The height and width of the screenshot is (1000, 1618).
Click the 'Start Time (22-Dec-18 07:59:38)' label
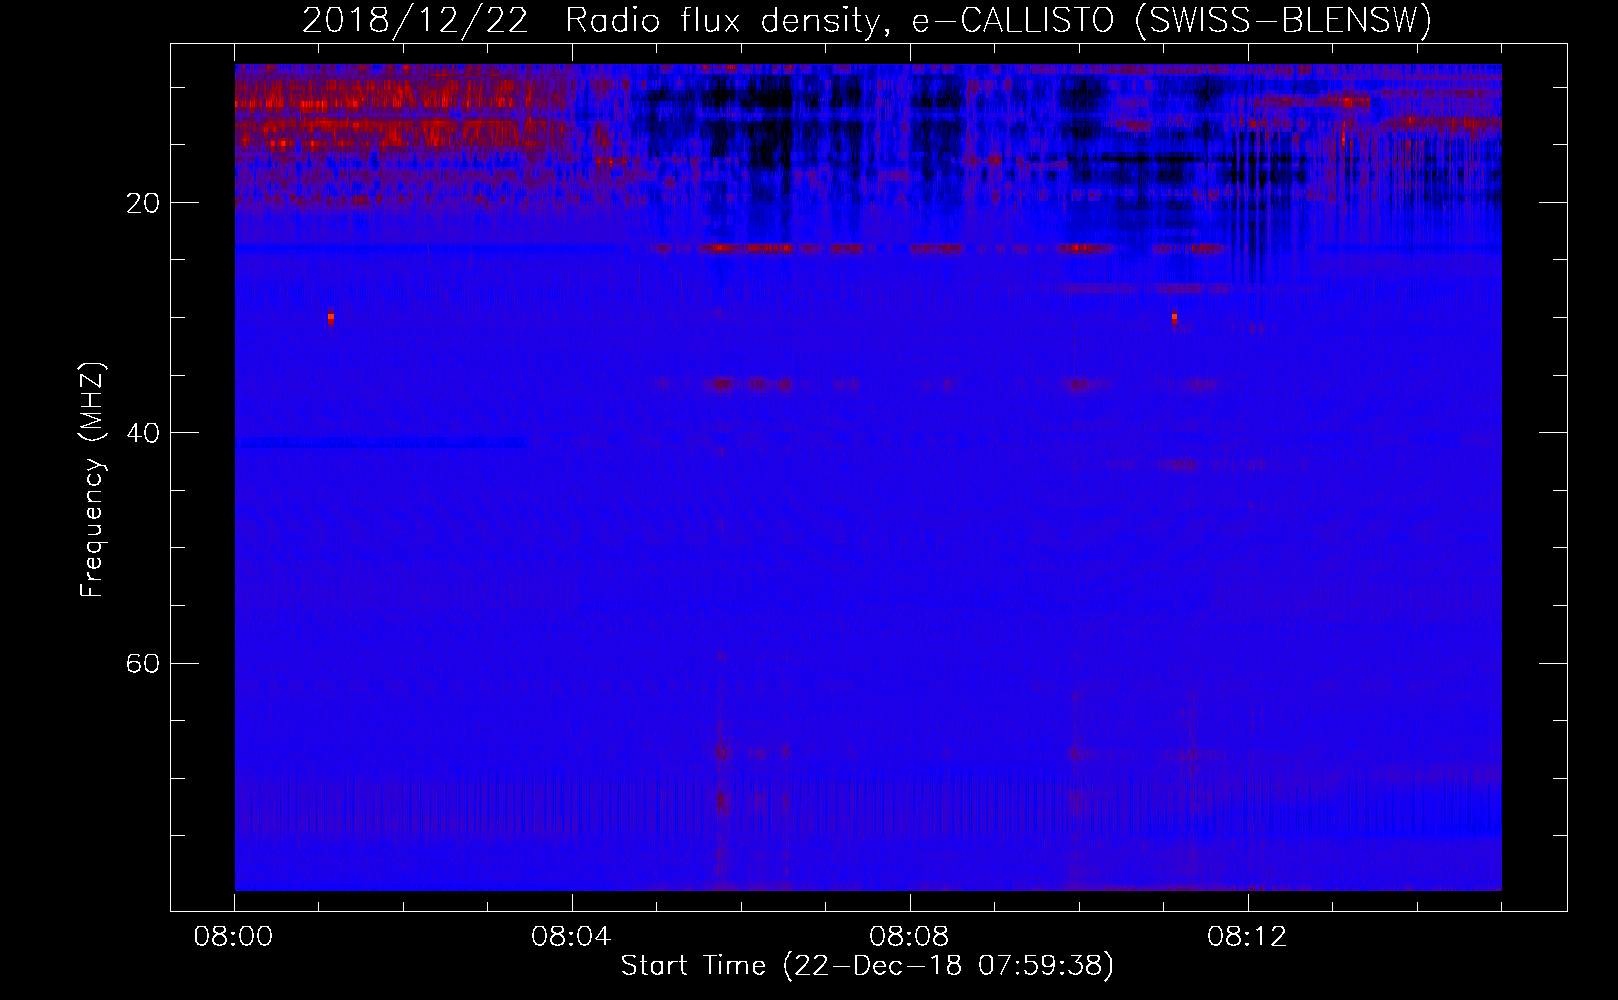tap(867, 966)
